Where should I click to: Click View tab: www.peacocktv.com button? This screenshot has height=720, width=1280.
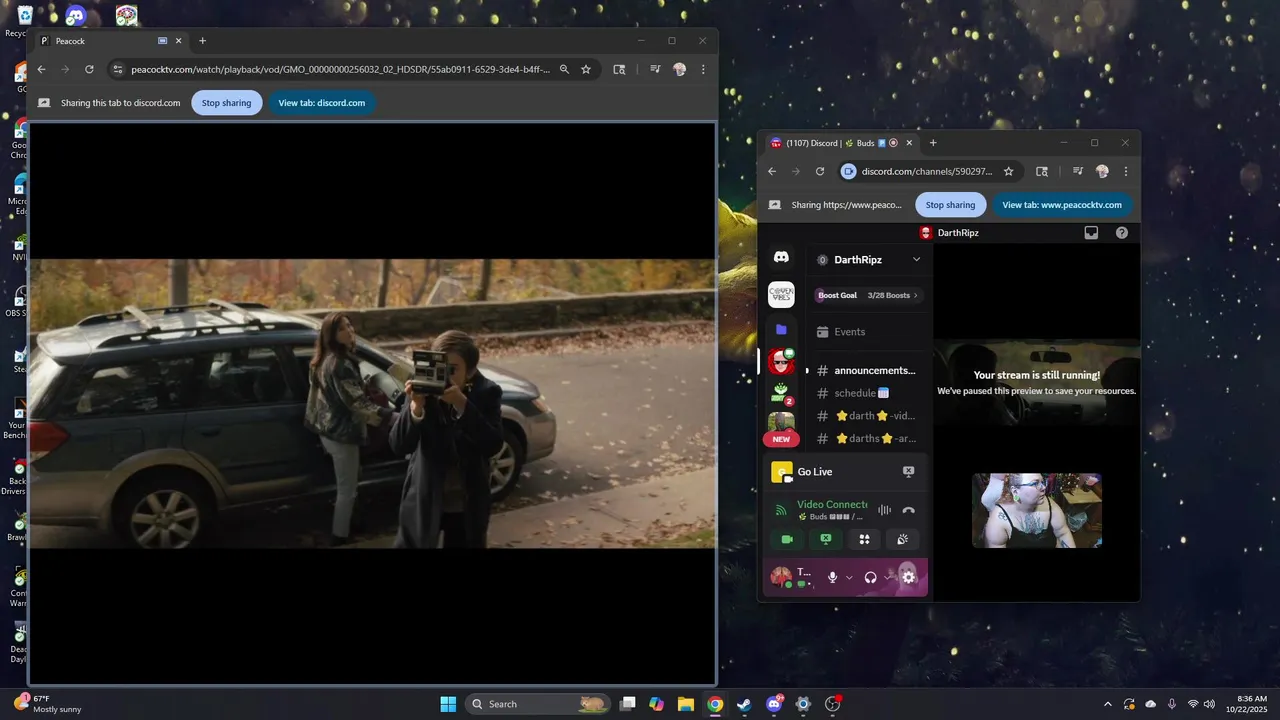click(x=1062, y=204)
